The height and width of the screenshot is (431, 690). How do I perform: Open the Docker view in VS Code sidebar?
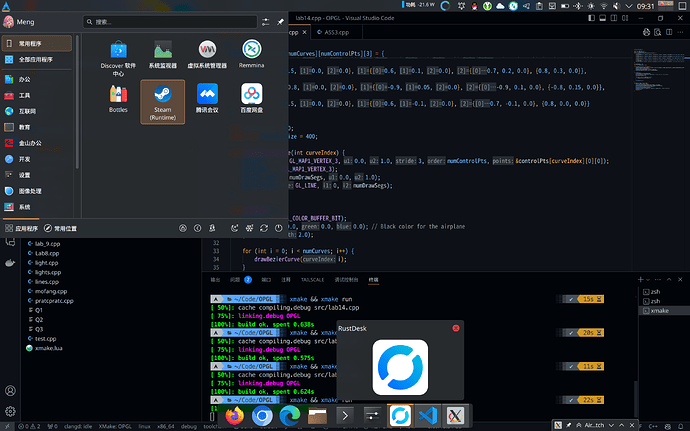tap(10, 263)
